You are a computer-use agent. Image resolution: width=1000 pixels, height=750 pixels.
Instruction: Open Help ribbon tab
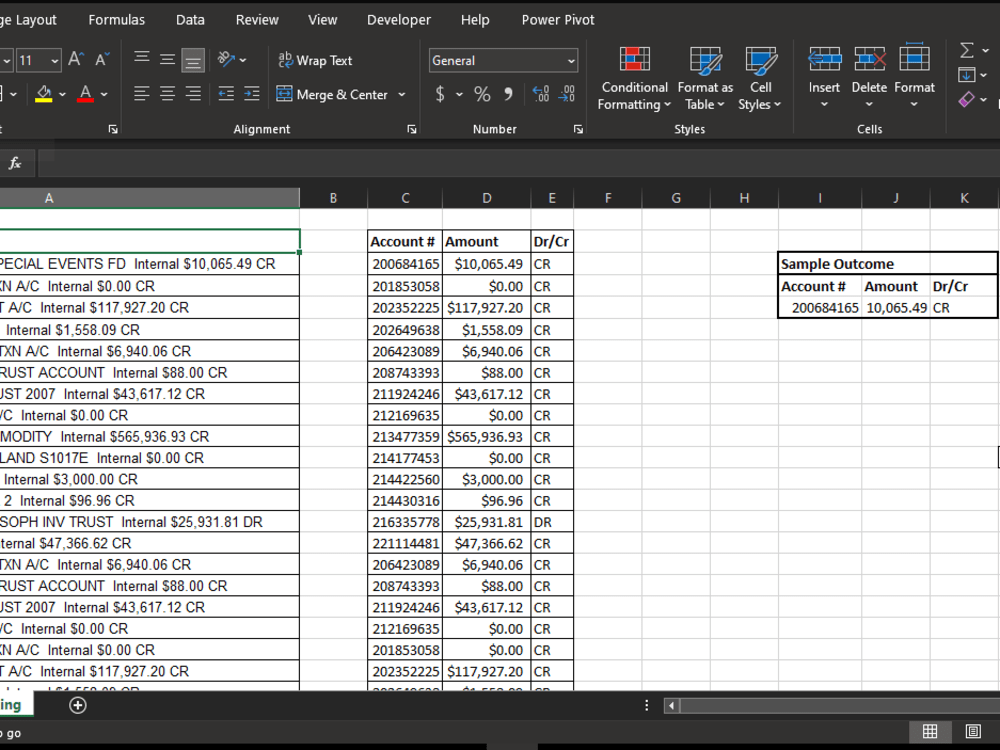[475, 20]
